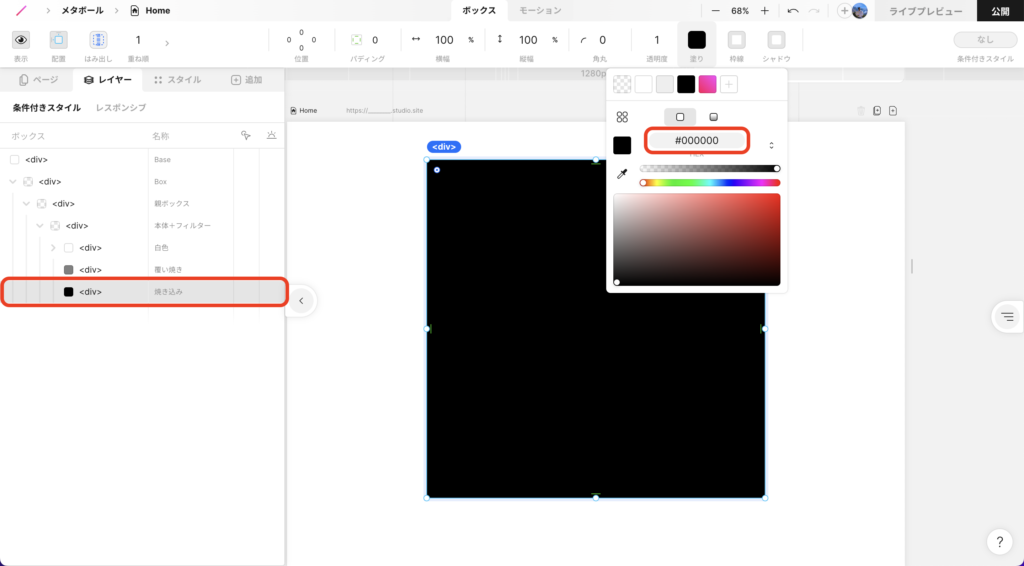
Task: Open the 追加 panel tab
Action: click(247, 80)
